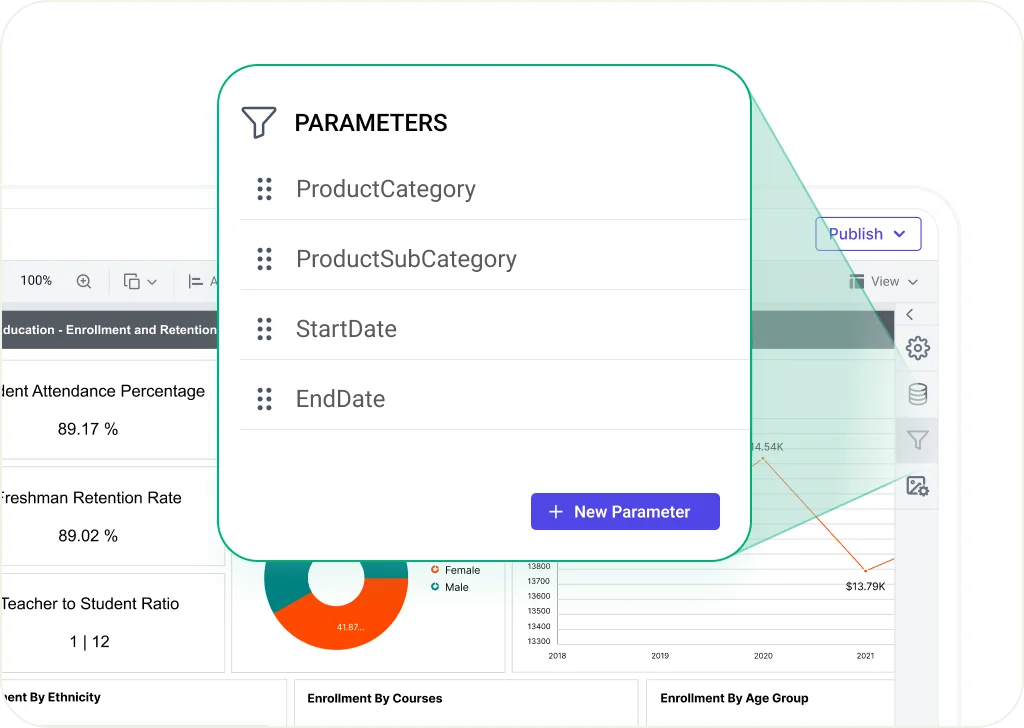Click the drag handle beside ProductCategory
Viewport: 1024px width, 728px height.
(x=264, y=189)
